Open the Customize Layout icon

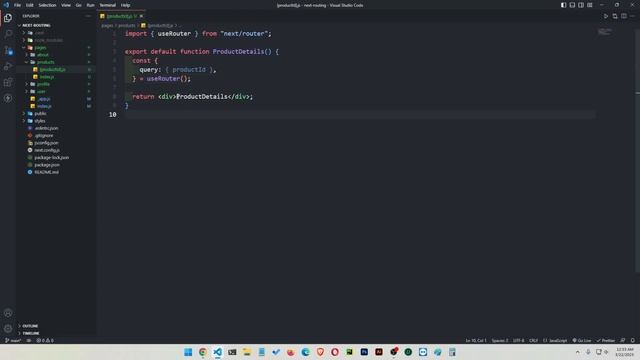590,5
